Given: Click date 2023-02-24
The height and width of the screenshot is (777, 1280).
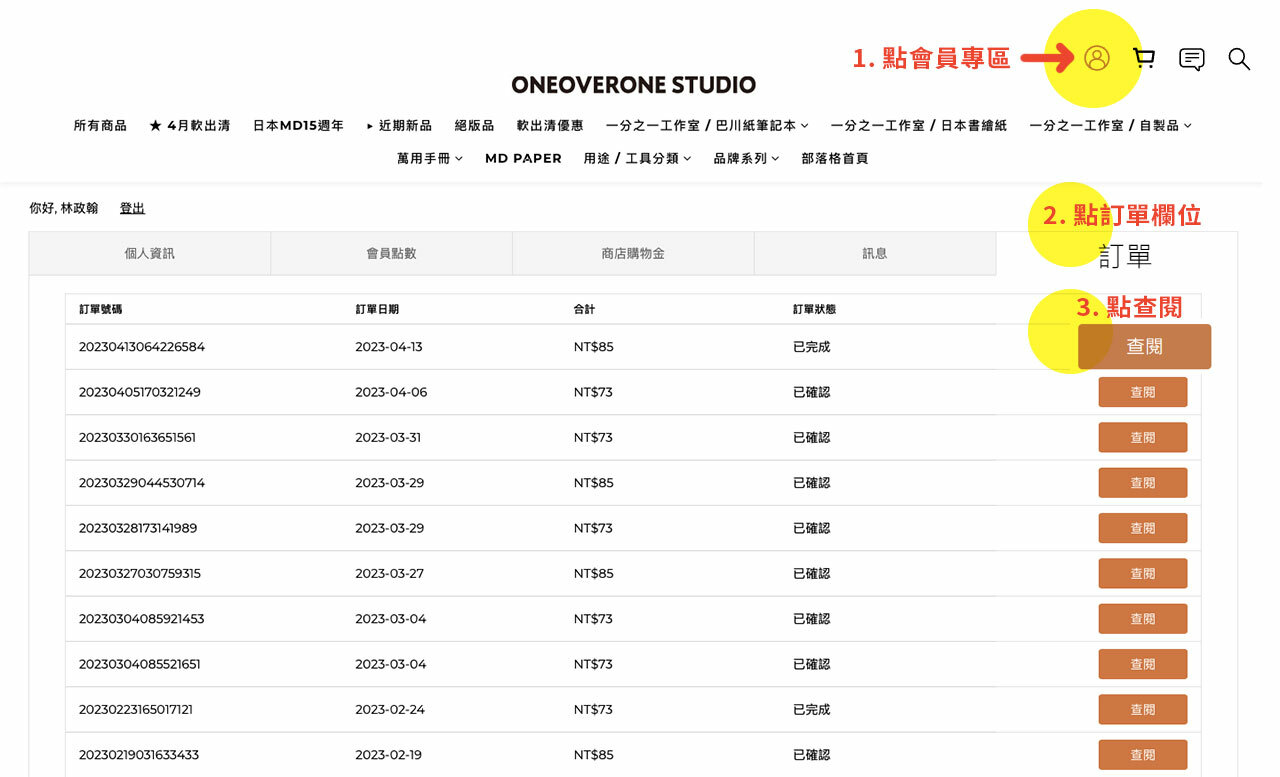Looking at the screenshot, I should 390,709.
